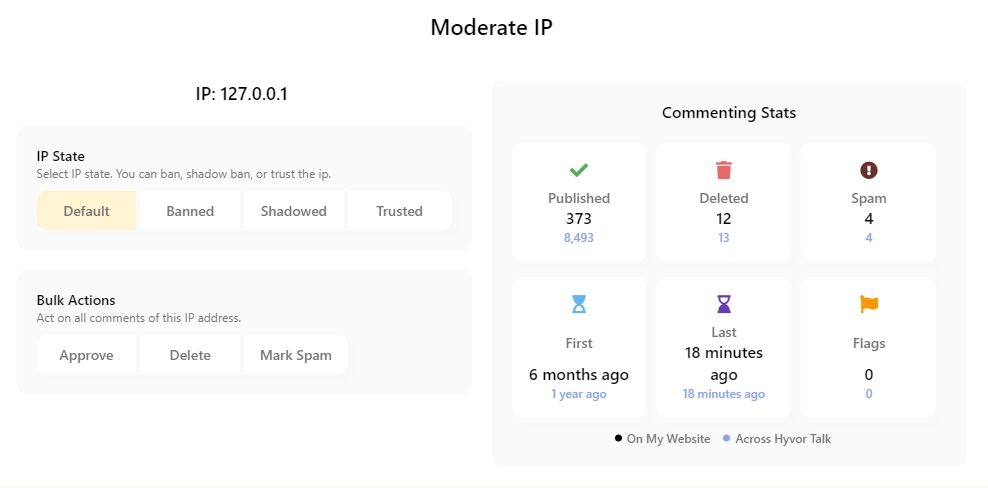The image size is (988, 488).
Task: Click the IP: 127.0.0.1 heading
Action: point(241,94)
